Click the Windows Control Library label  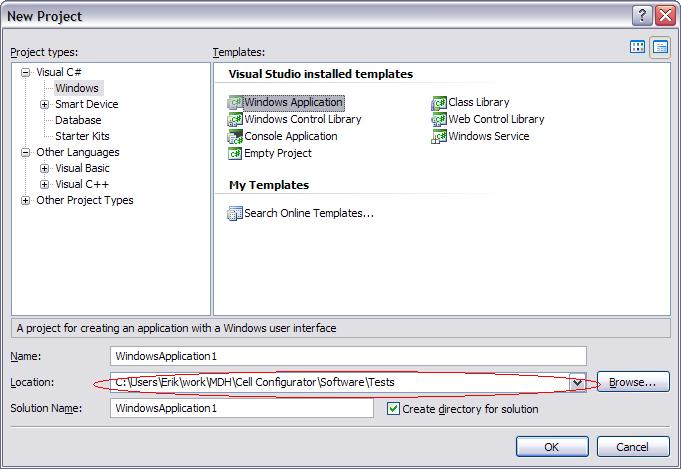pyautogui.click(x=303, y=119)
